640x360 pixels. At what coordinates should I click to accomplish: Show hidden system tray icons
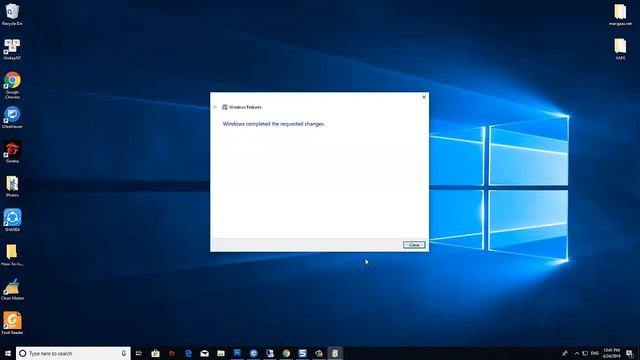[x=577, y=353]
